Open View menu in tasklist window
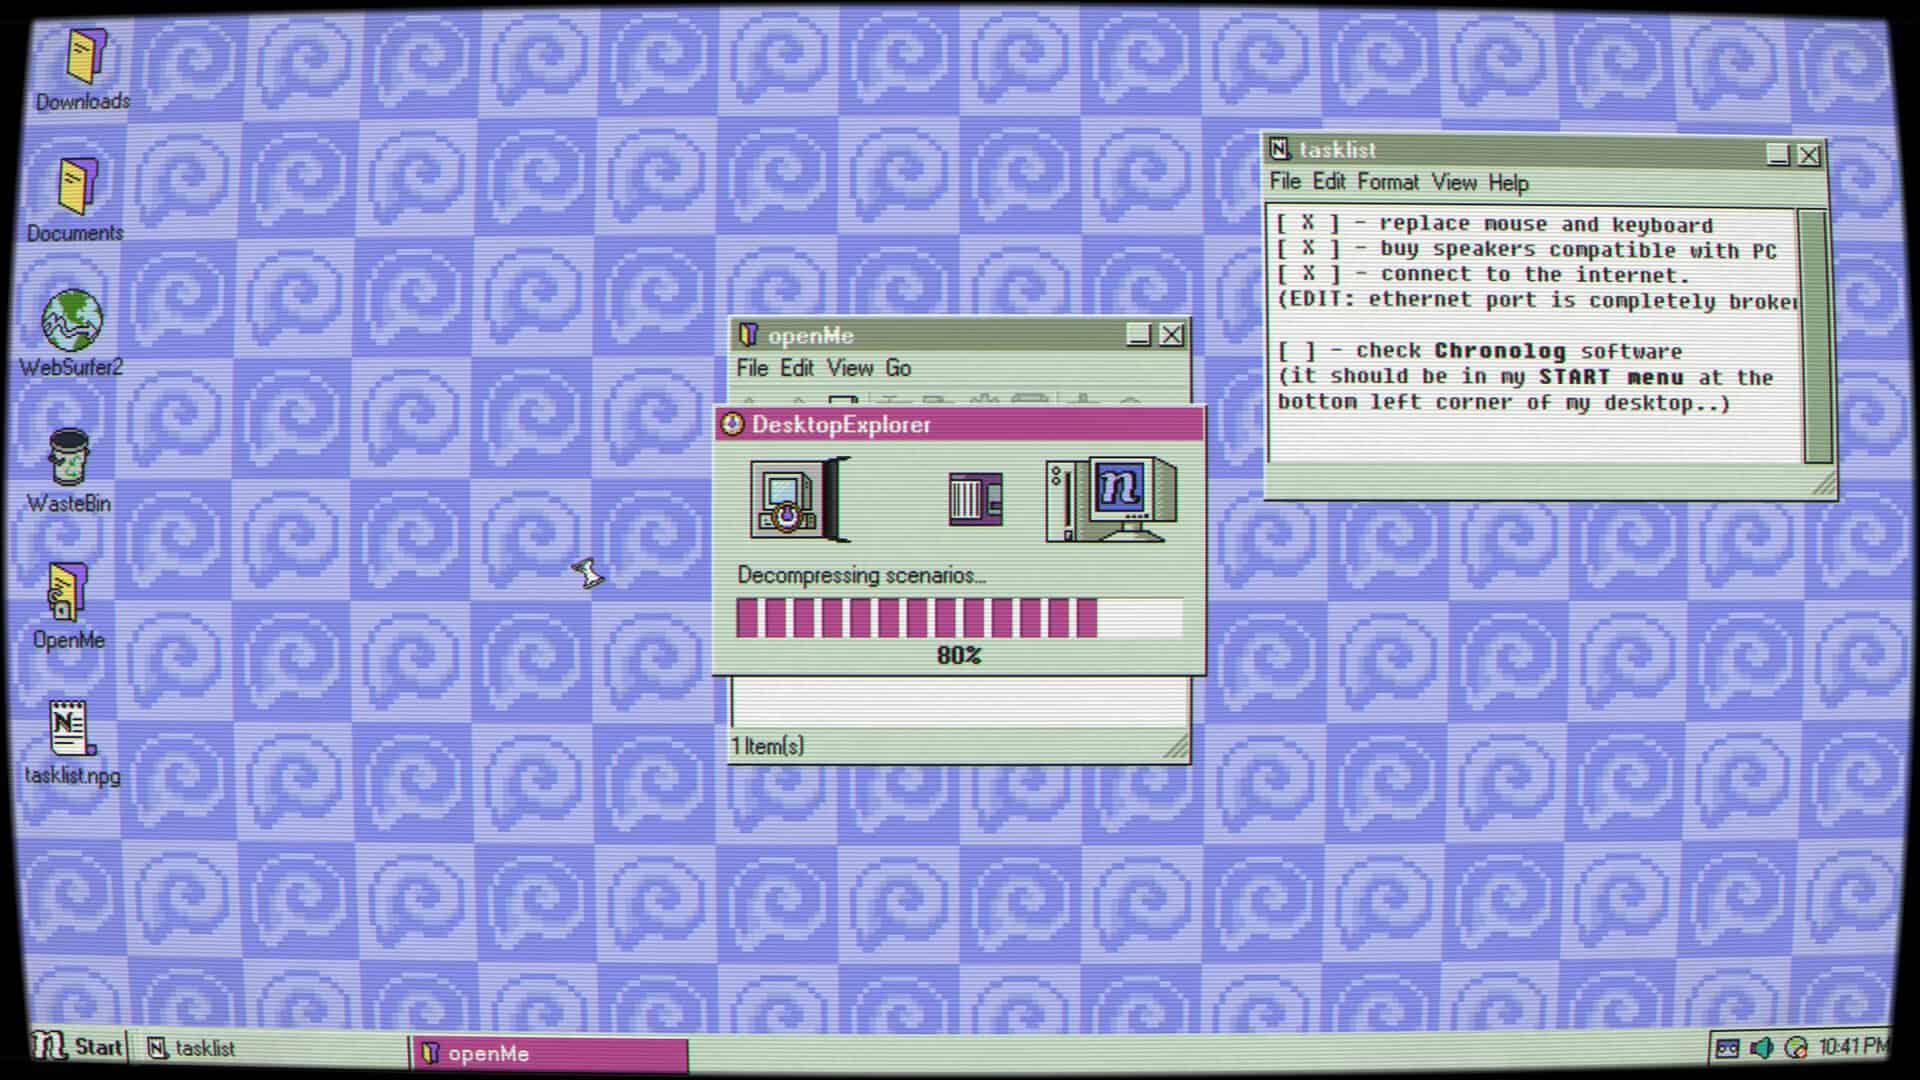 click(1454, 182)
